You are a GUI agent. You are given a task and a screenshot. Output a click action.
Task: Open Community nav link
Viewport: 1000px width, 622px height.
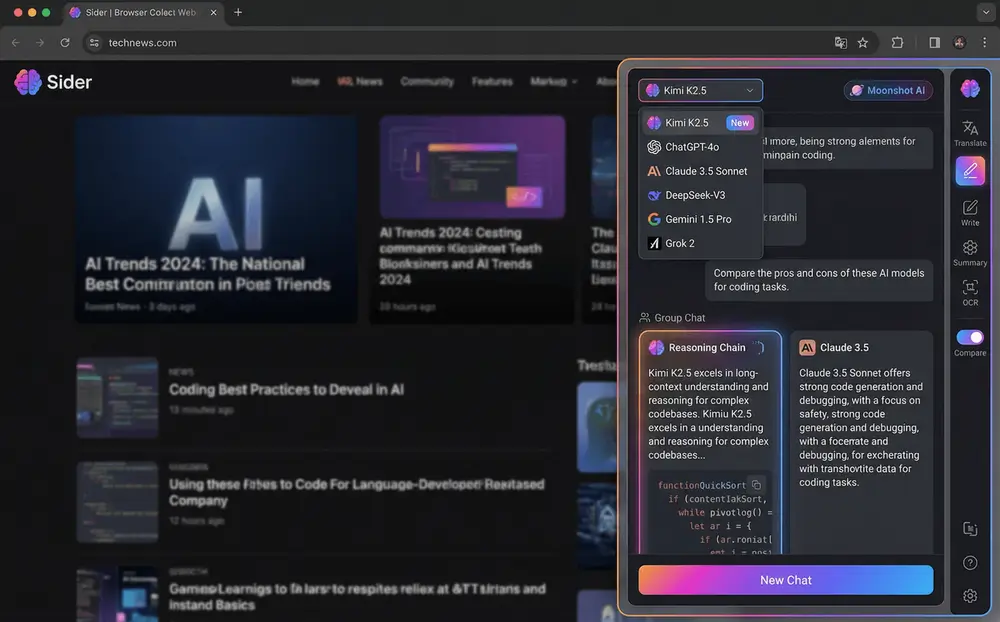427,81
